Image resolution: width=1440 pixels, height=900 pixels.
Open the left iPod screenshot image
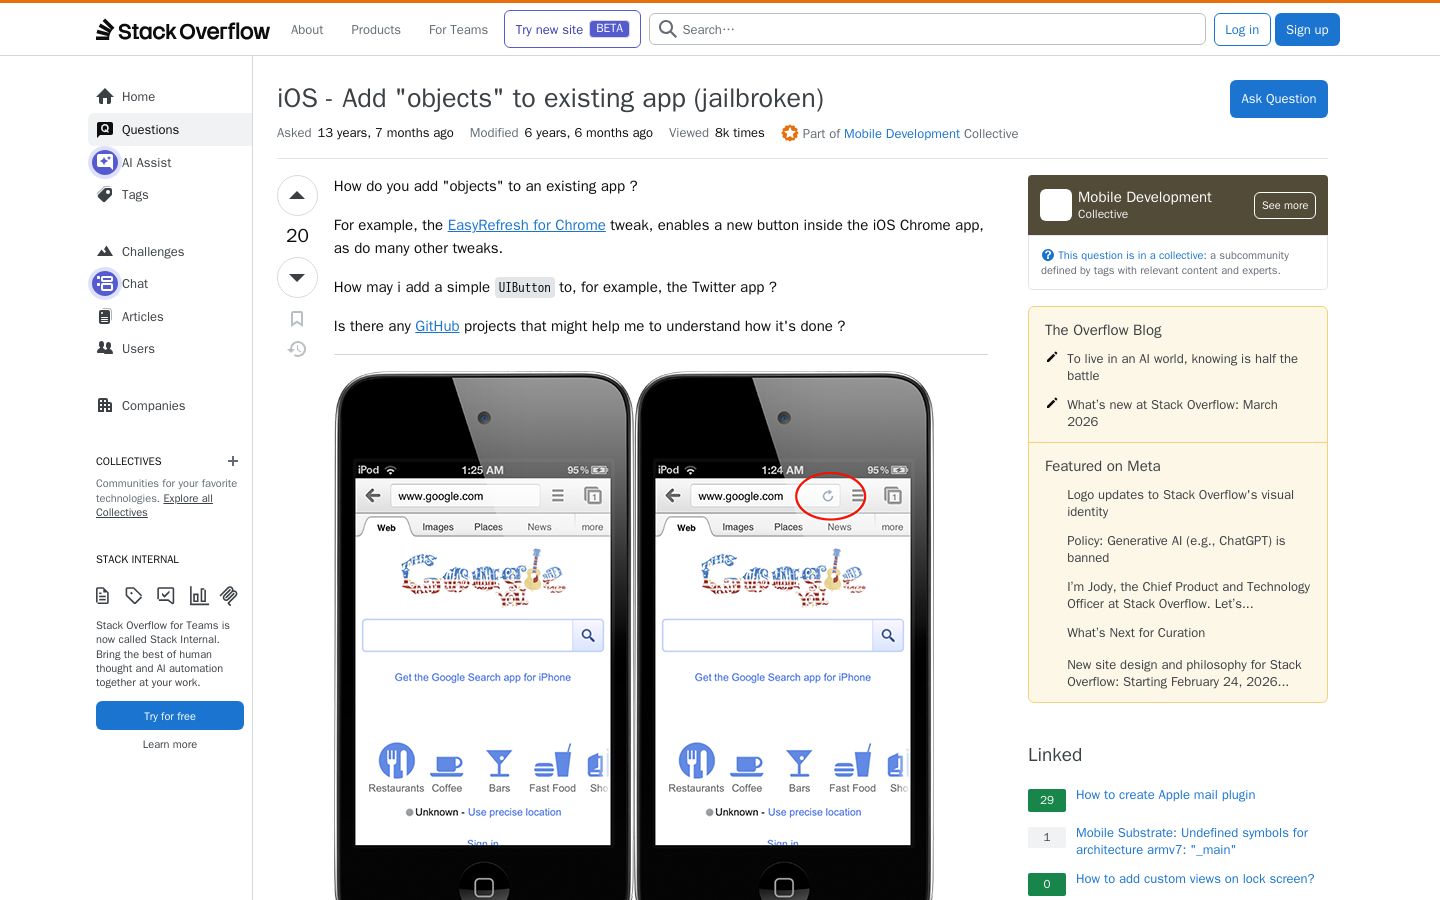[484, 635]
